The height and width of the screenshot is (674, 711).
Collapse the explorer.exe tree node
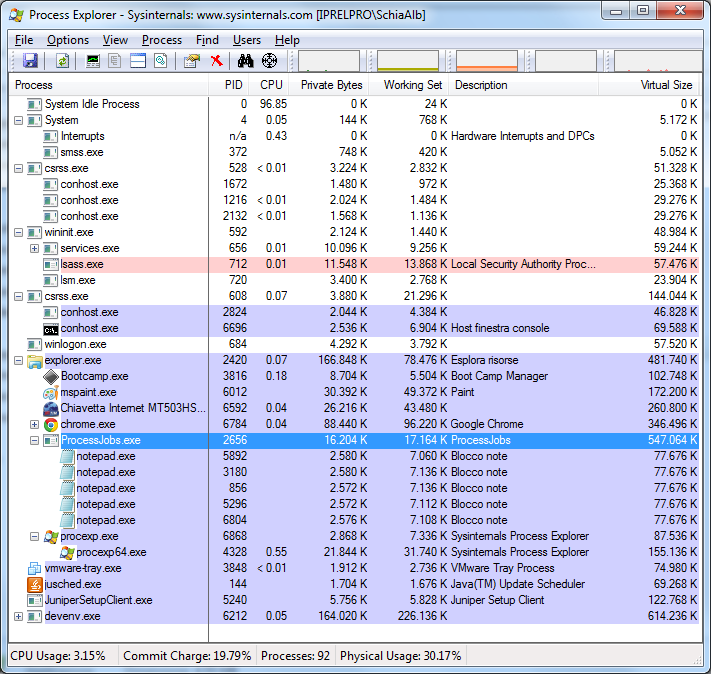pos(18,360)
